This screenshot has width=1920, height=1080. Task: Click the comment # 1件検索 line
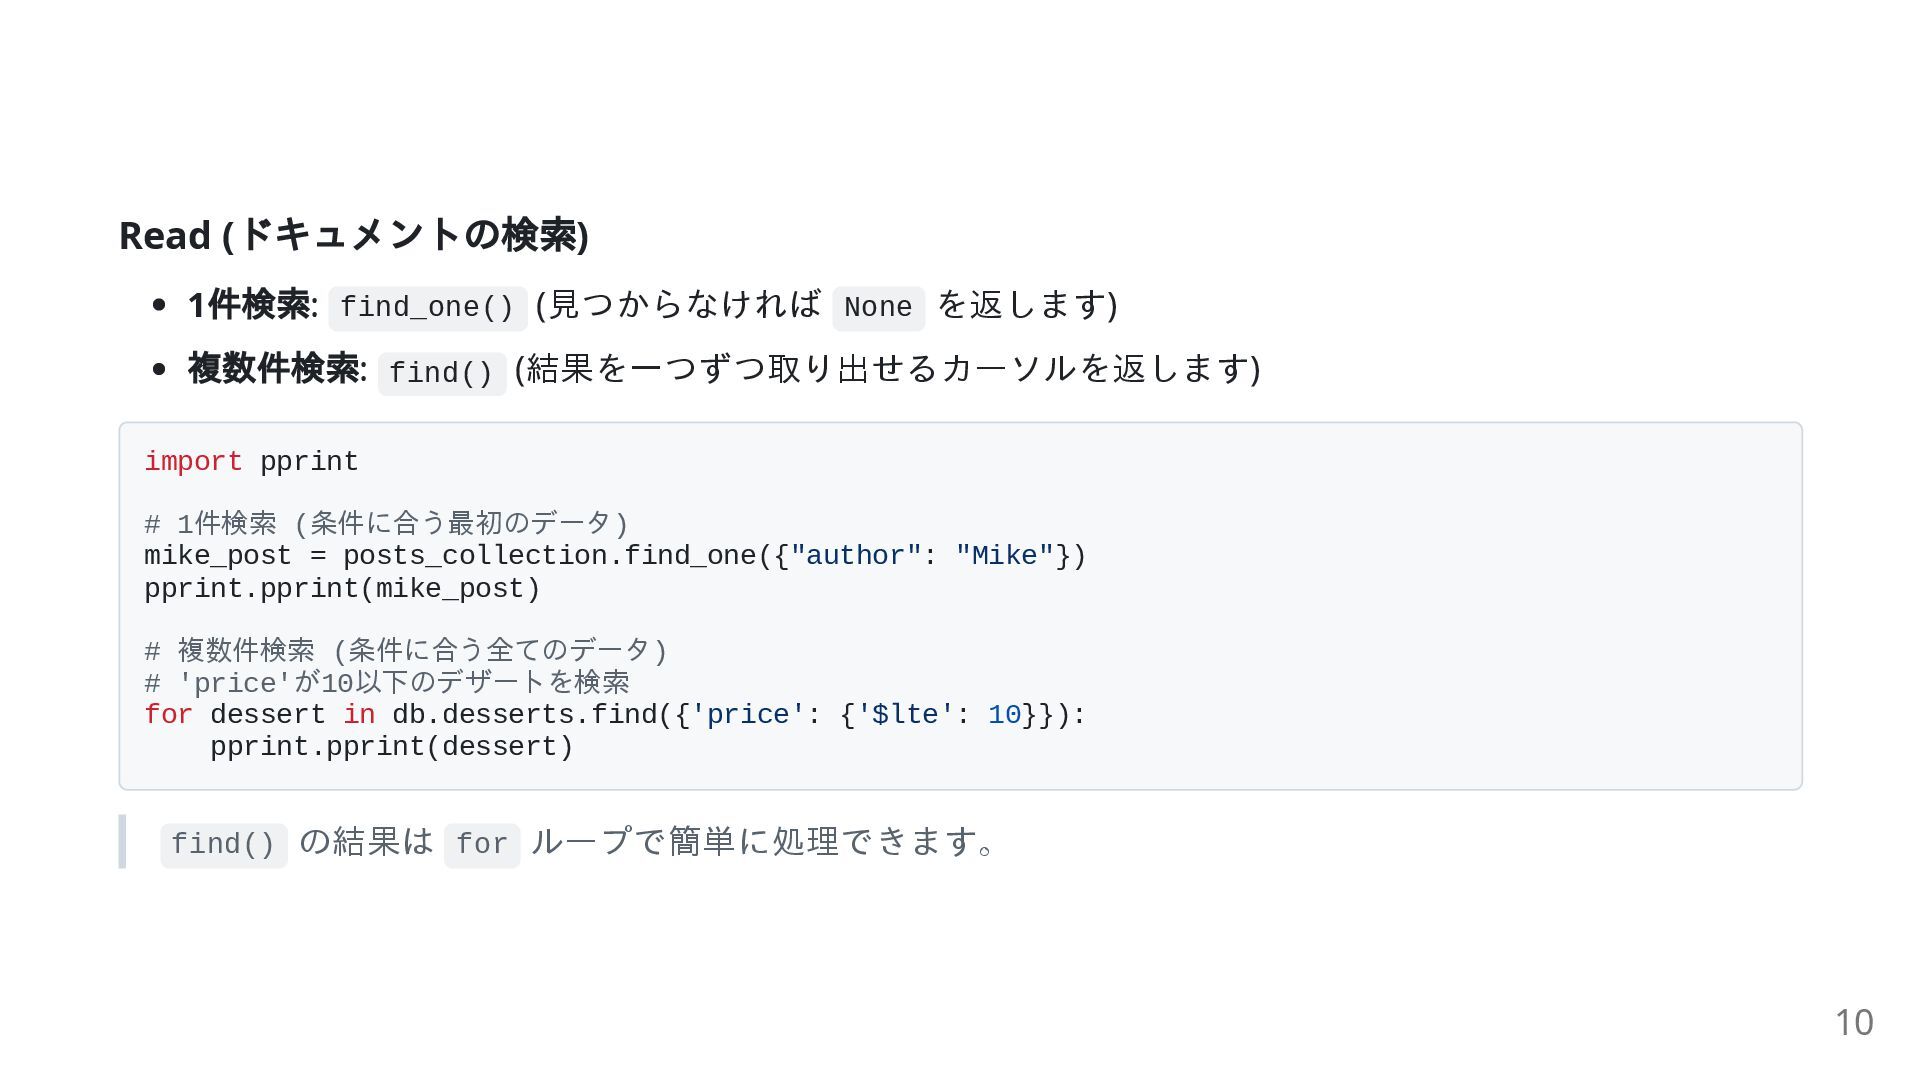[386, 524]
